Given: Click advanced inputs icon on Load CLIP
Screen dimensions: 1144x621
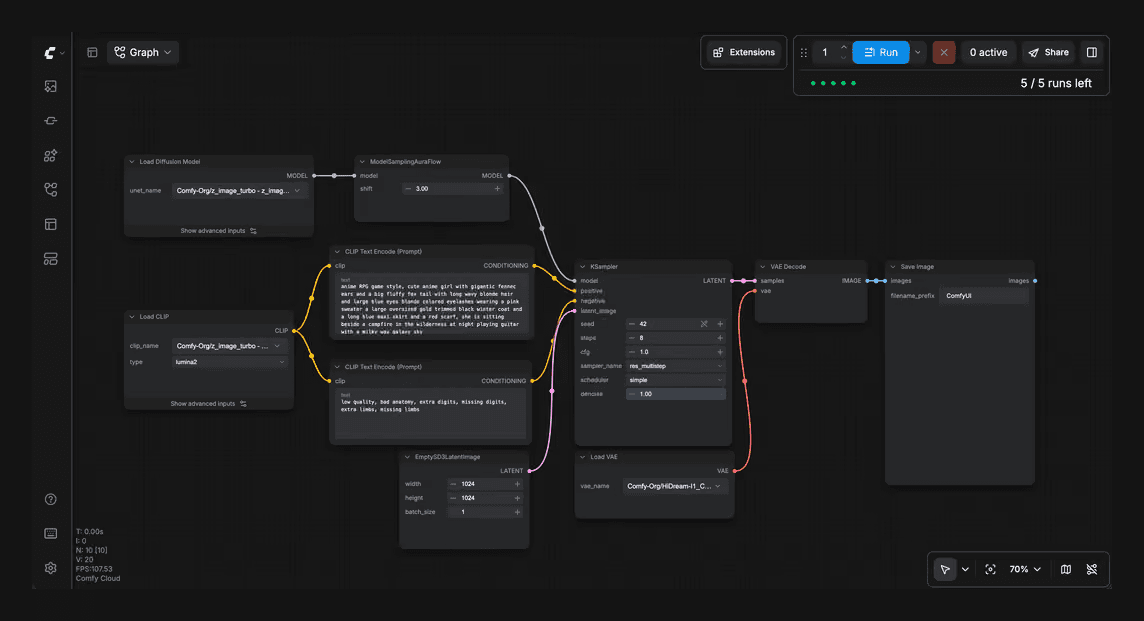Looking at the screenshot, I should (243, 404).
